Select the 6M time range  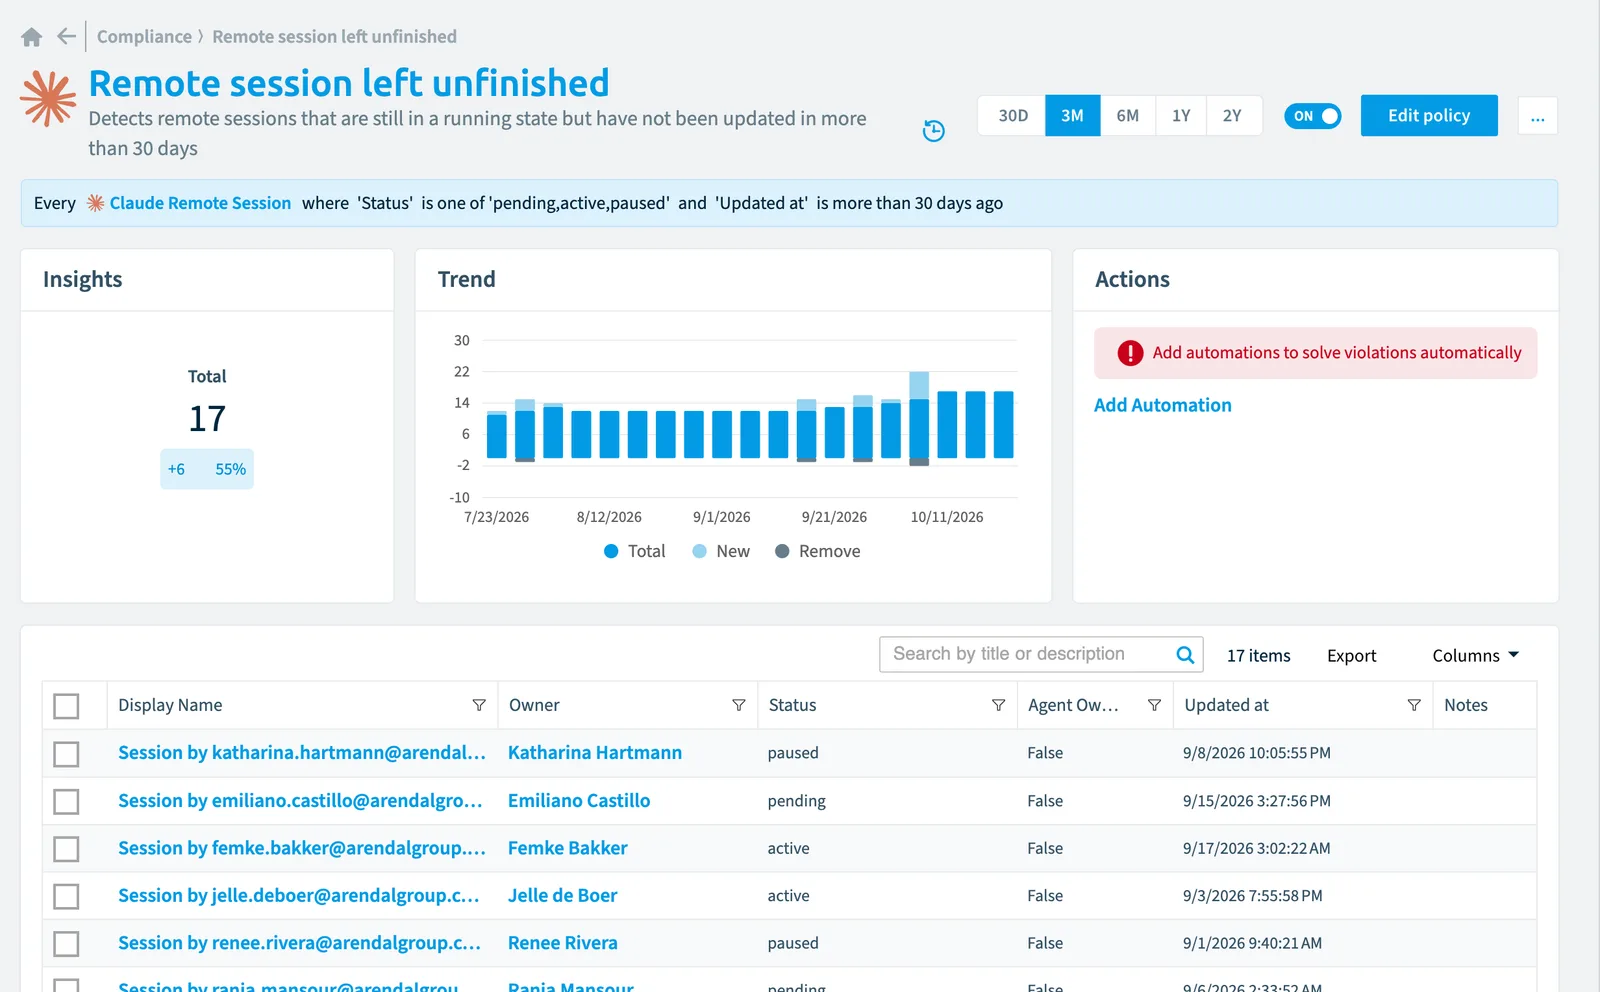click(x=1127, y=116)
